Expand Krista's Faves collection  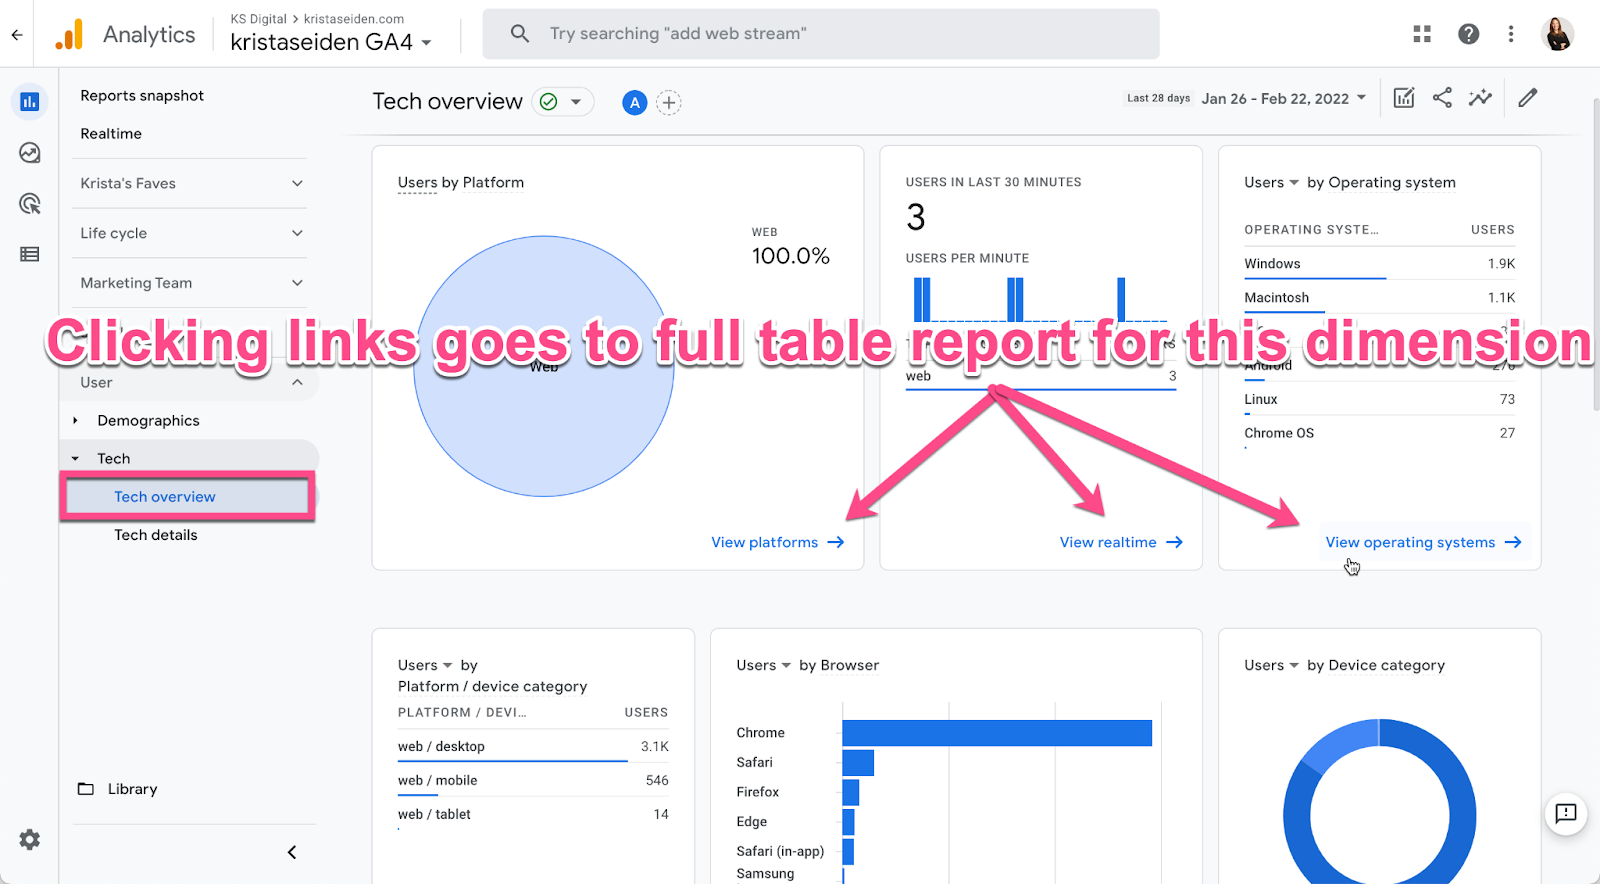190,183
